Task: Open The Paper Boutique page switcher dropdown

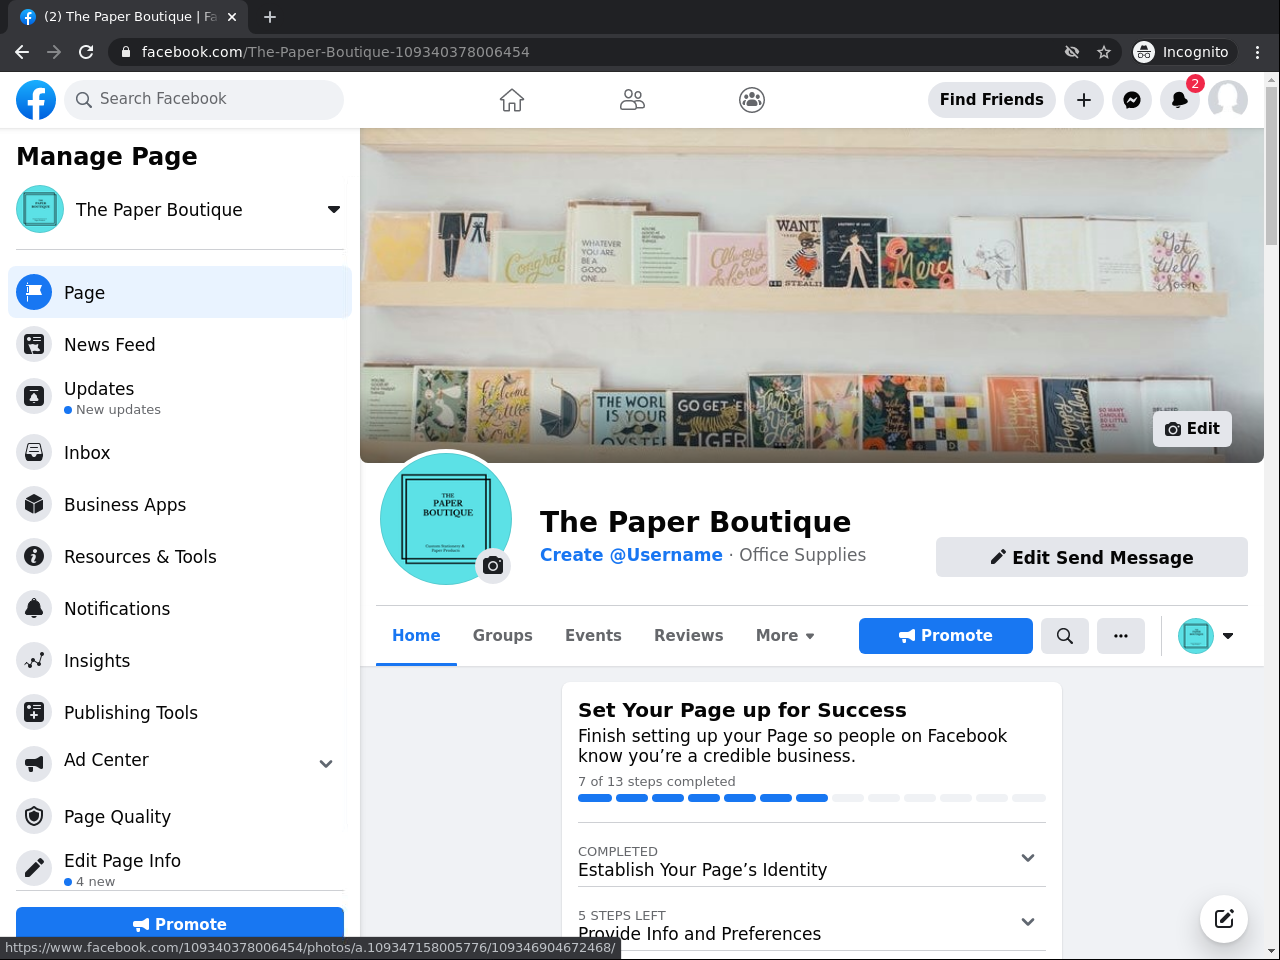Action: coord(334,209)
